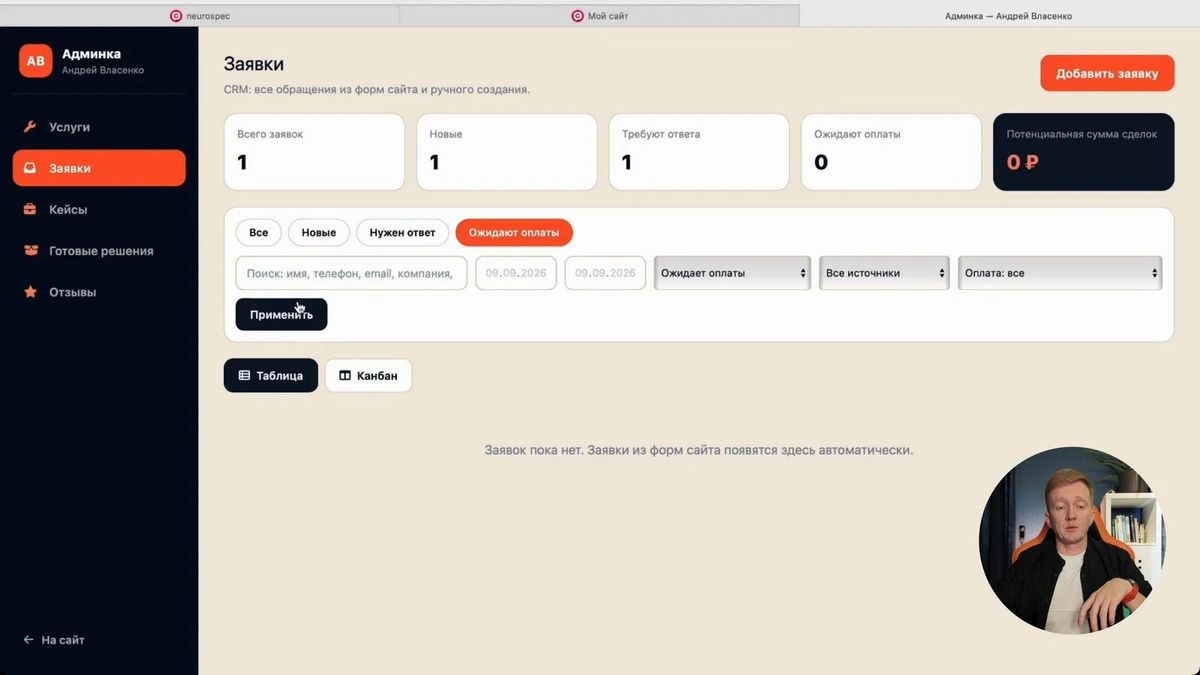Toggle the Ожидают оплаты filter chip
The height and width of the screenshot is (675, 1200).
pos(514,233)
